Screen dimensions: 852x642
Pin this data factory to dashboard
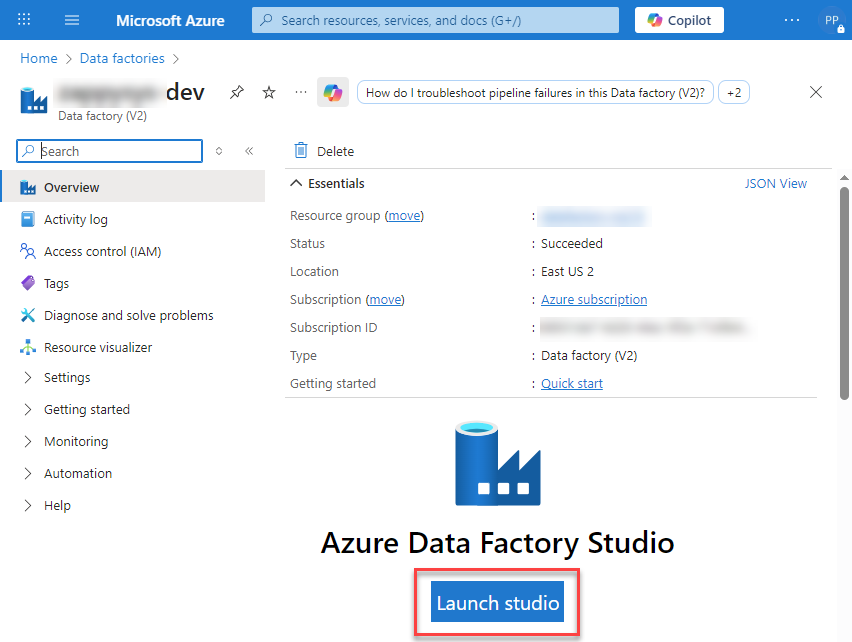pos(236,91)
